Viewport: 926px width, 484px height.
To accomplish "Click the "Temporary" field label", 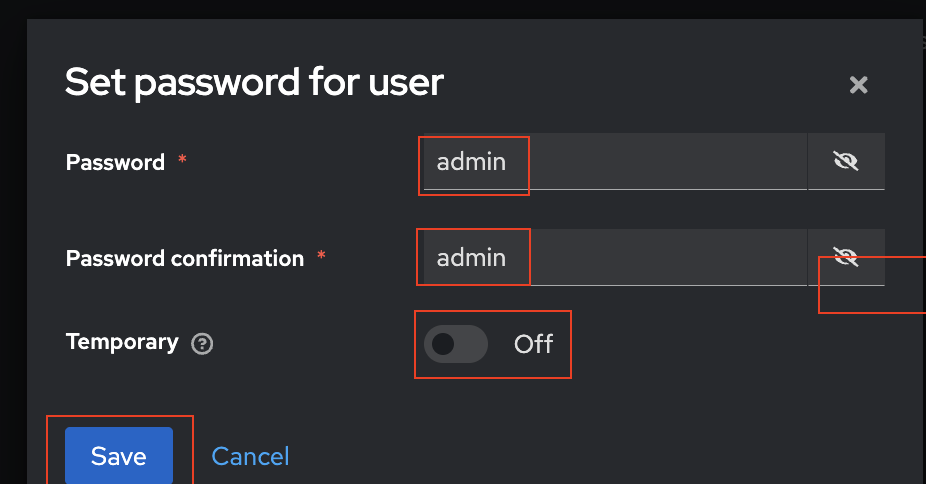I will coord(121,342).
